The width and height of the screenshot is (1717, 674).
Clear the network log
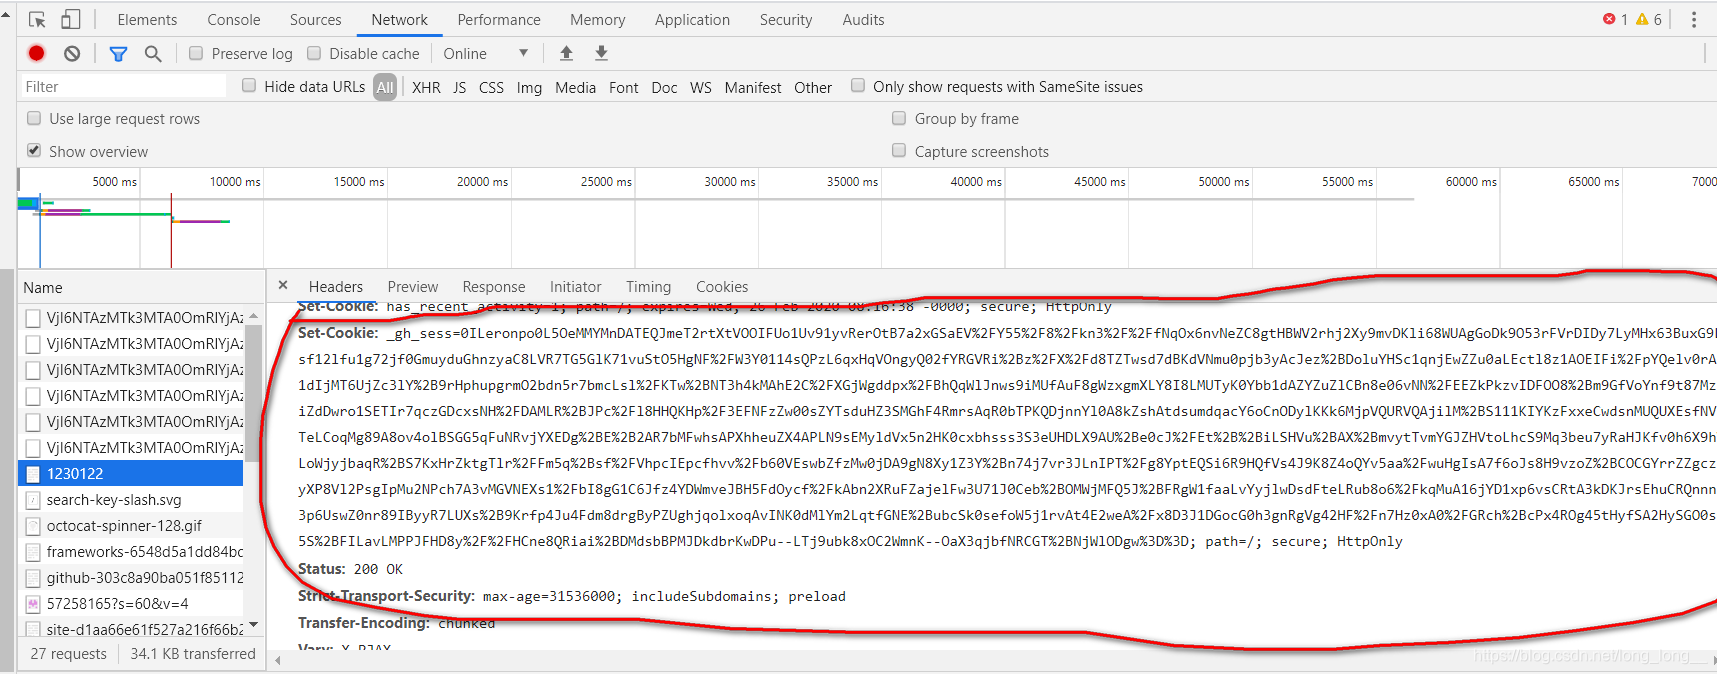72,54
